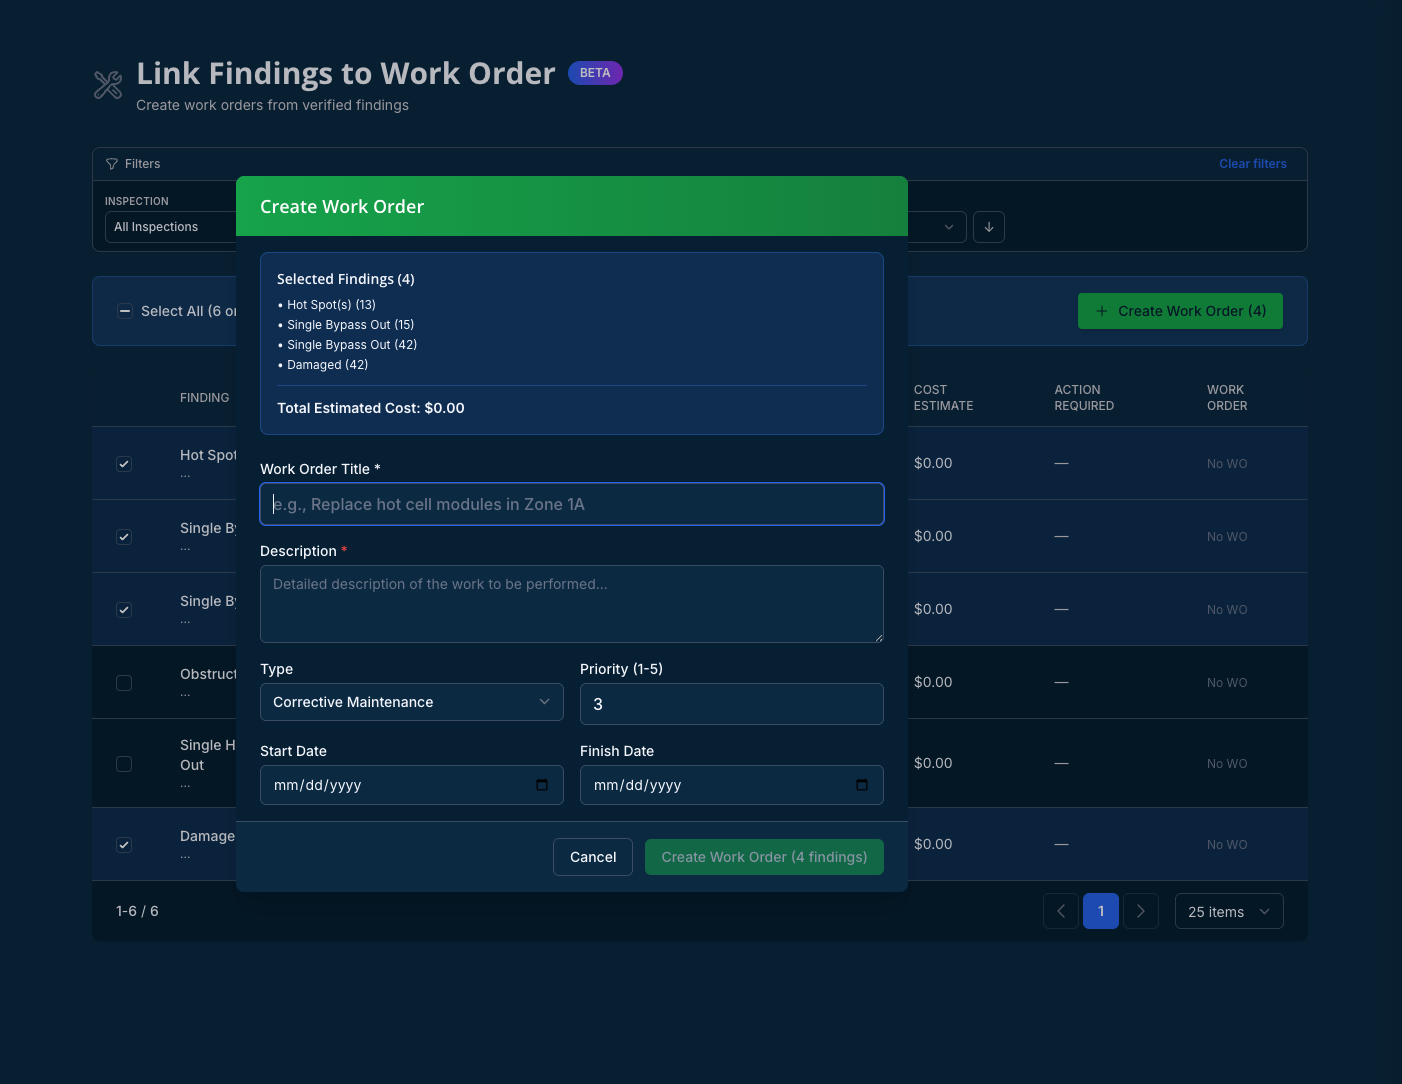This screenshot has width=1402, height=1084.
Task: Uncheck the second Single Bypass row checkbox
Action: [124, 610]
